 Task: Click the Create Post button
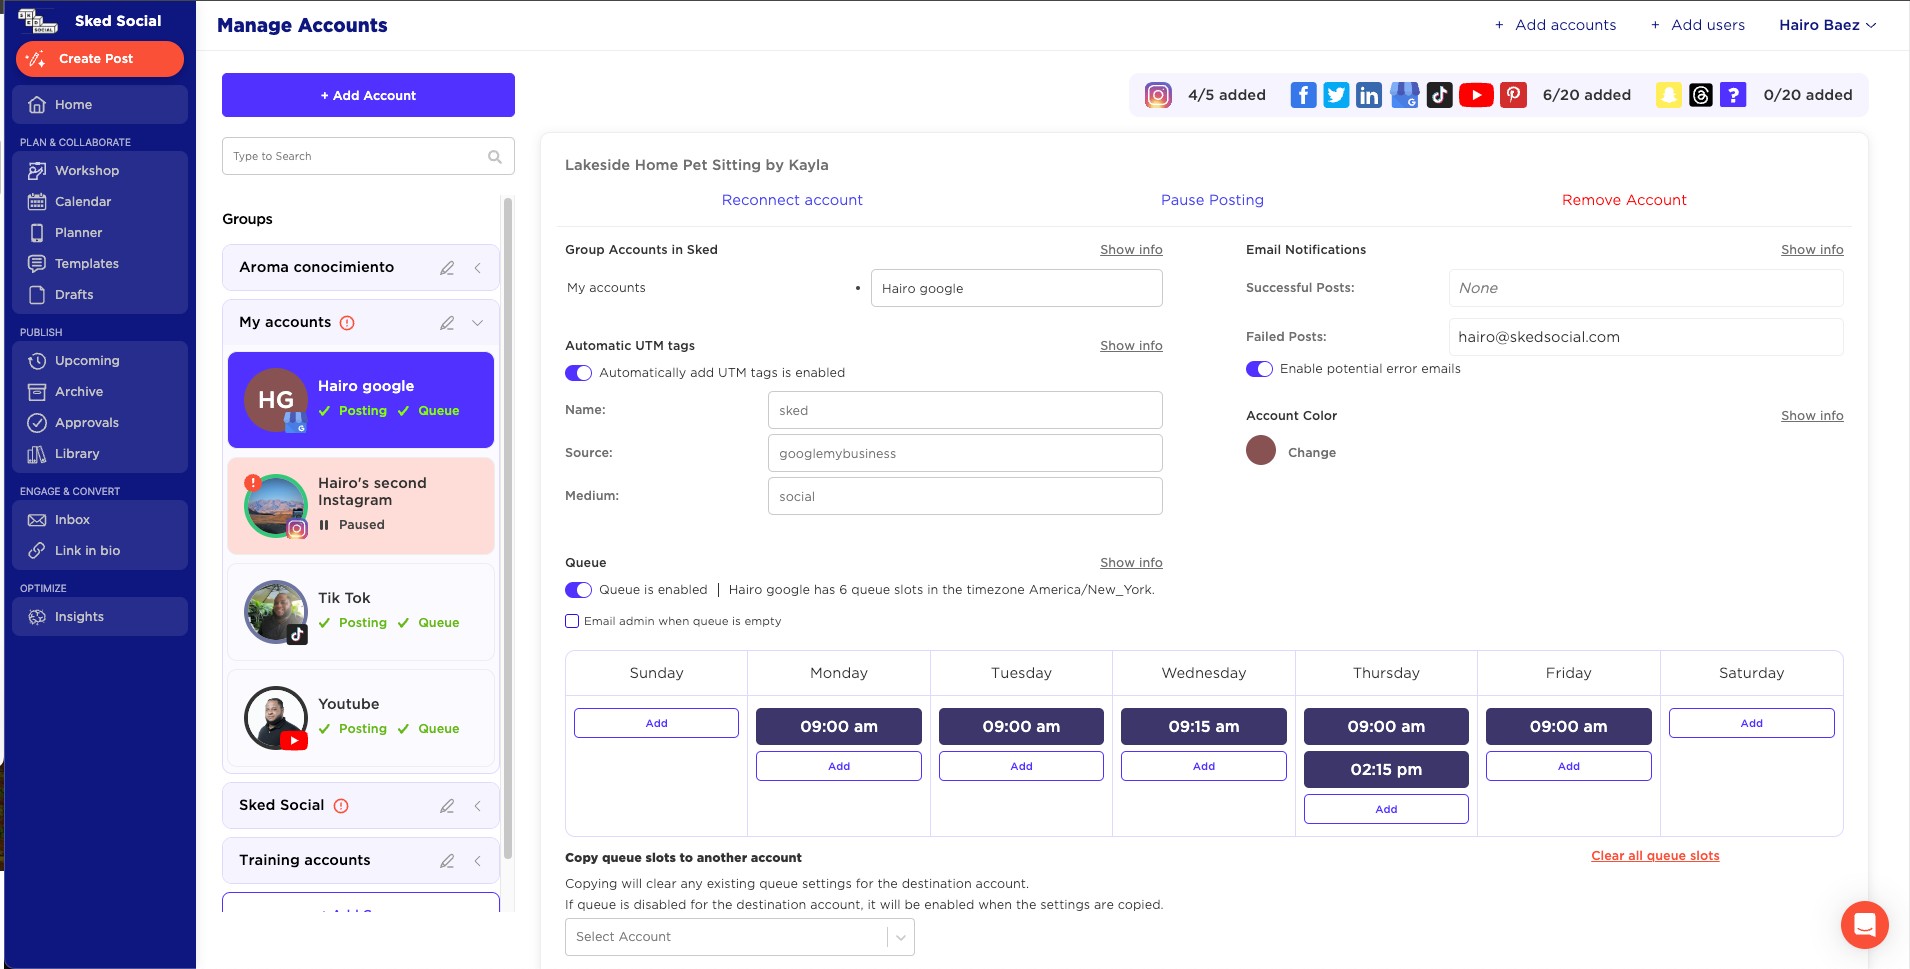point(100,59)
